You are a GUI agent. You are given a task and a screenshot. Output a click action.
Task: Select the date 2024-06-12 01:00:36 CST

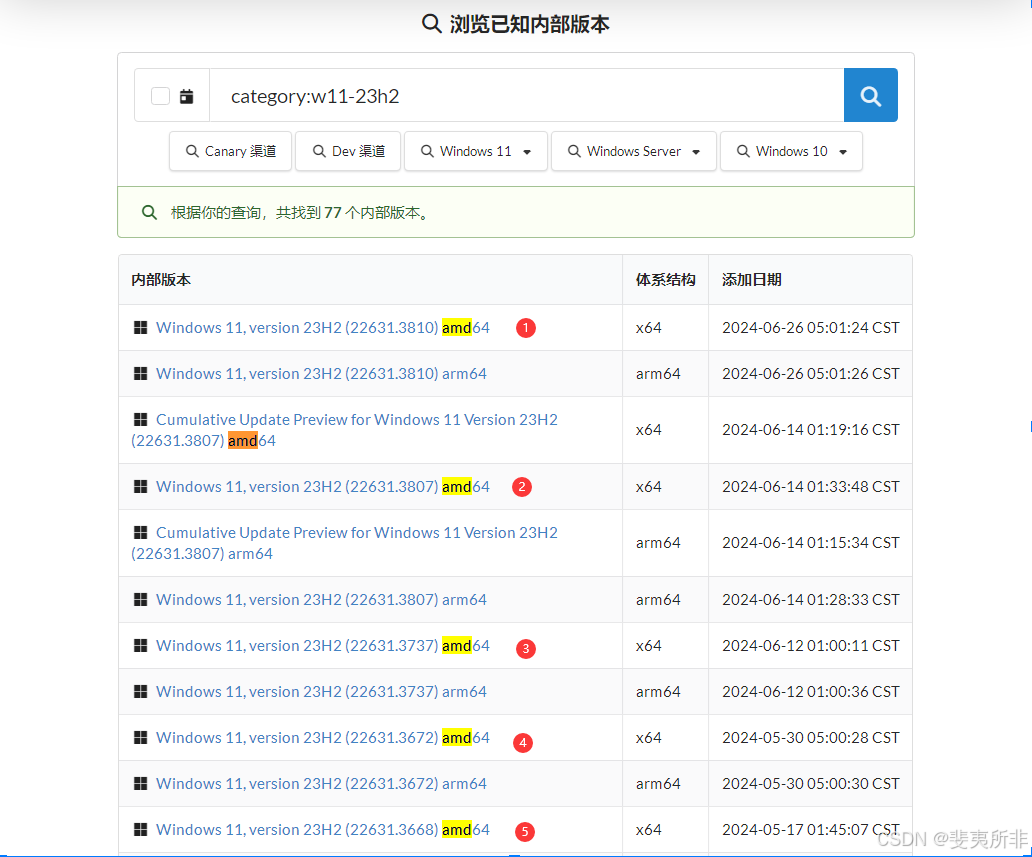tap(811, 692)
